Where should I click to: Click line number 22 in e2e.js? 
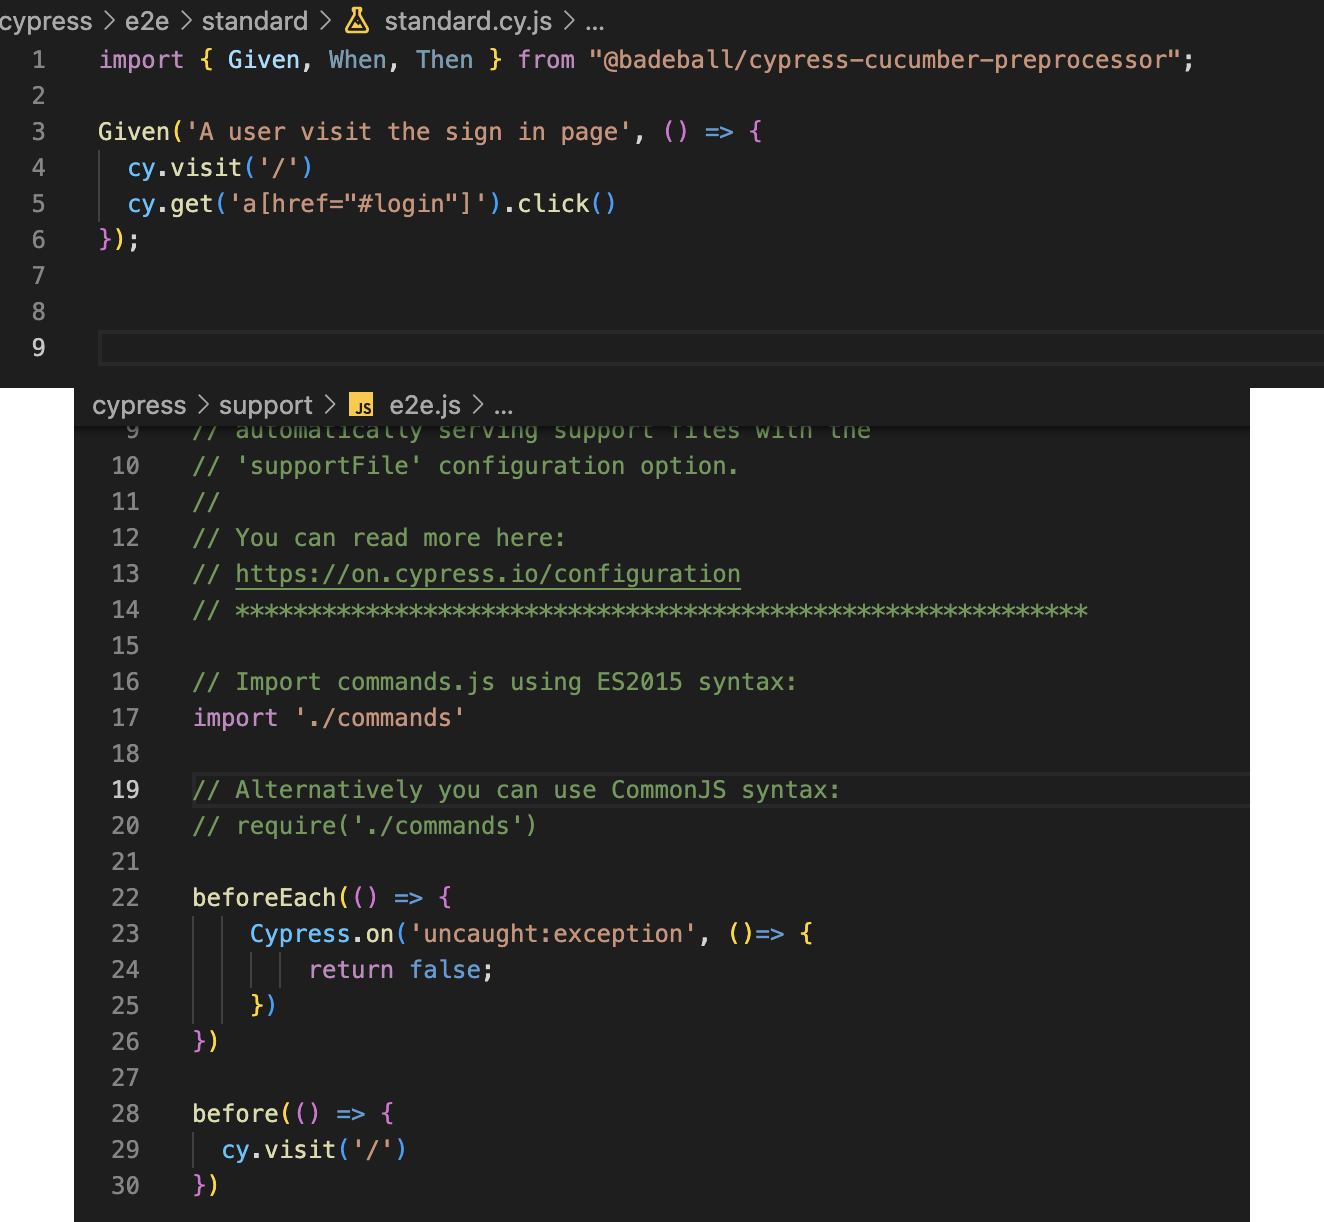pos(125,897)
